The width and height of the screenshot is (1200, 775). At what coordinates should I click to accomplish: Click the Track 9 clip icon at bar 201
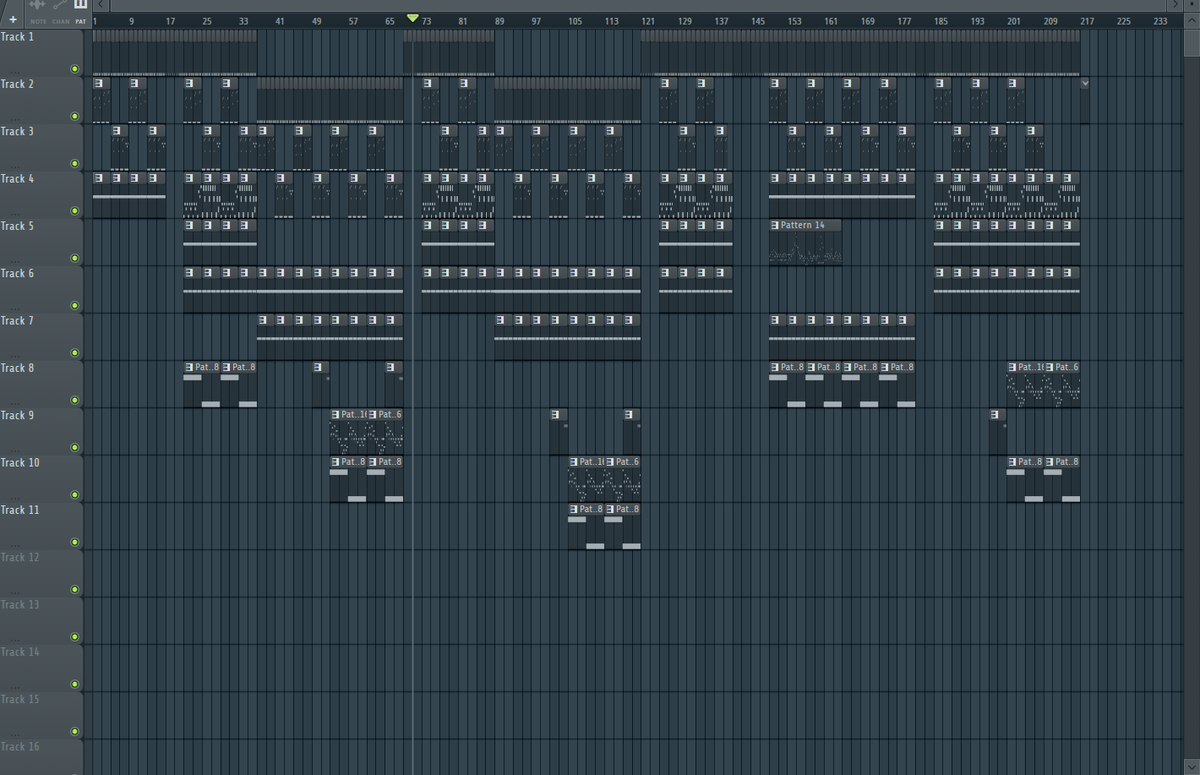point(994,414)
